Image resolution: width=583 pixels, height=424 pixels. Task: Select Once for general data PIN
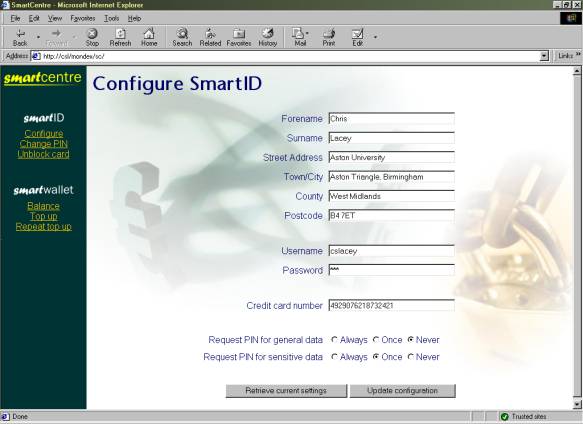click(x=376, y=340)
